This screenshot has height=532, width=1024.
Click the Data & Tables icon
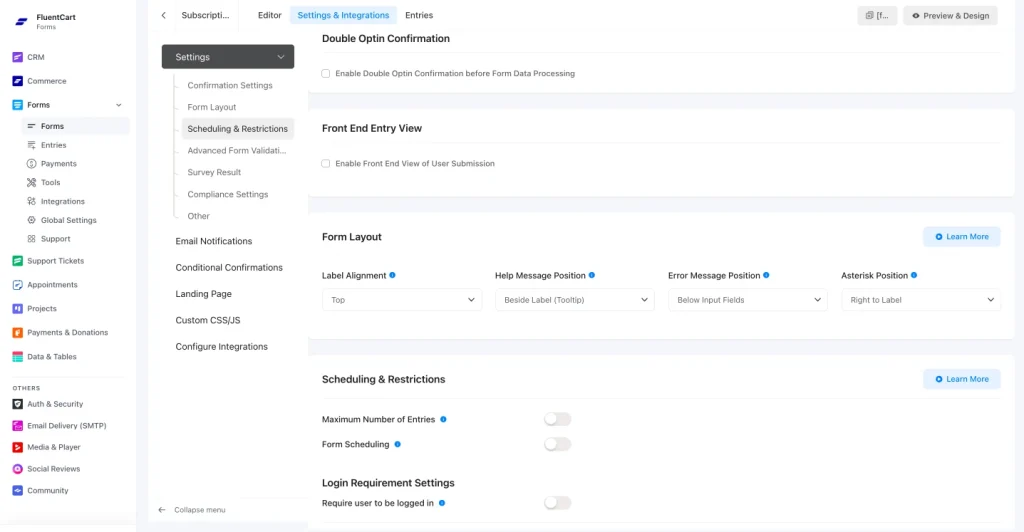pyautogui.click(x=18, y=356)
